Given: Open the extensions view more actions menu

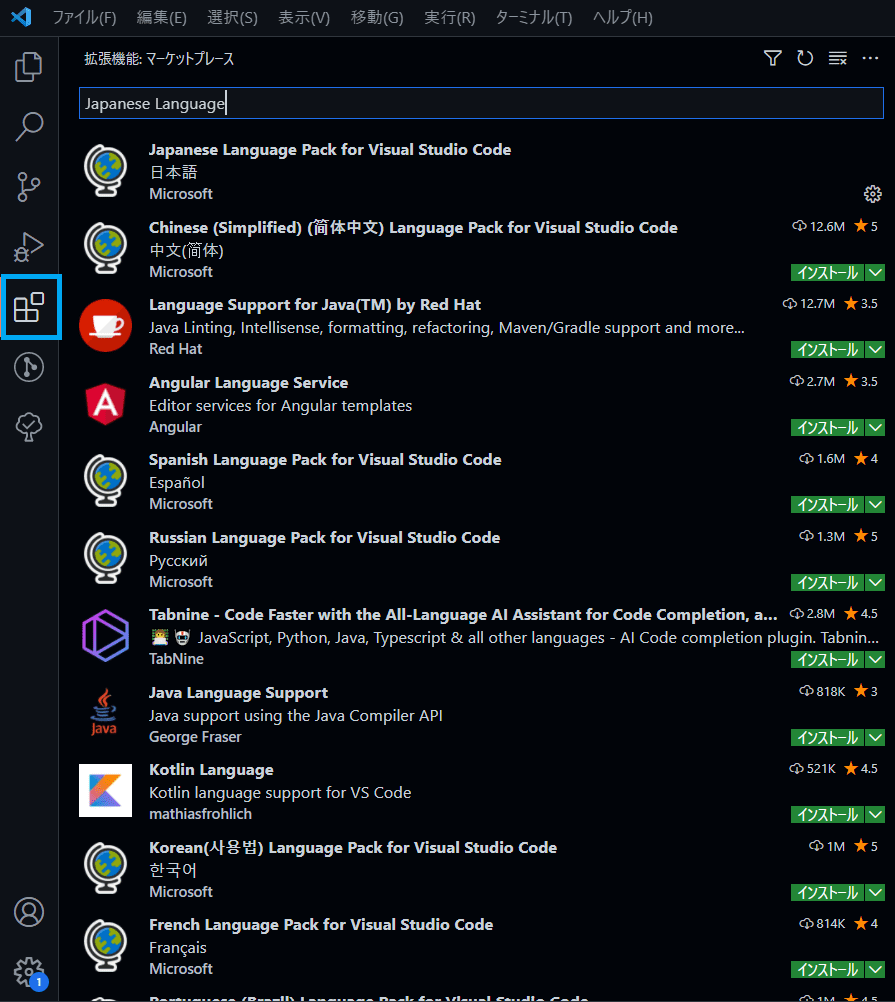Looking at the screenshot, I should point(870,59).
